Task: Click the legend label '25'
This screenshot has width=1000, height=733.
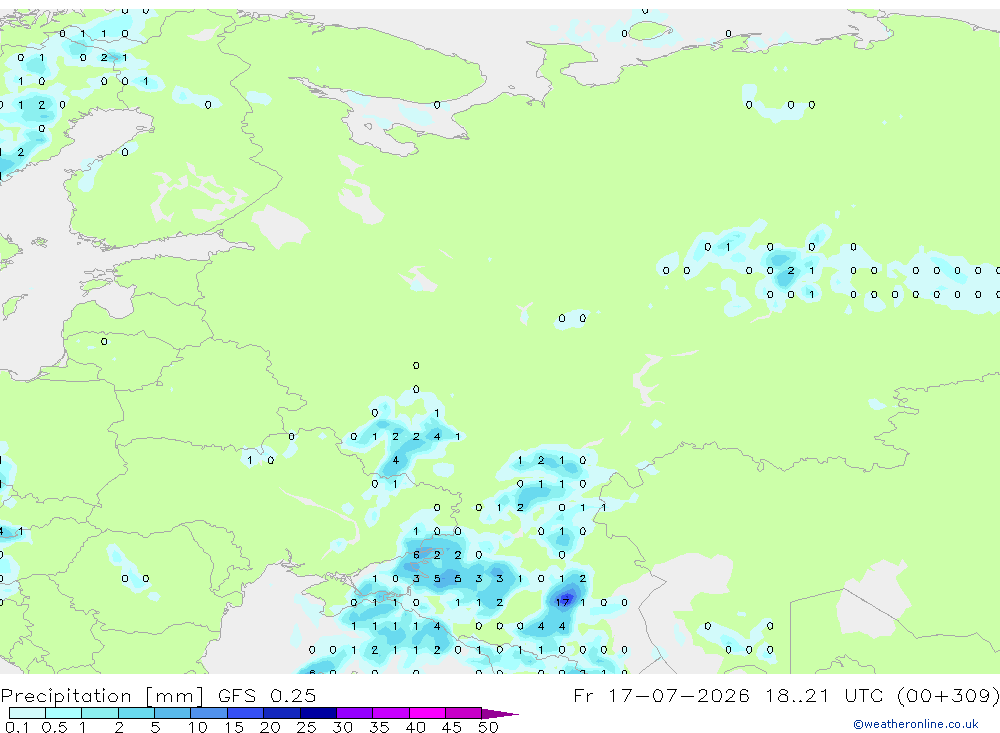Action: click(306, 727)
